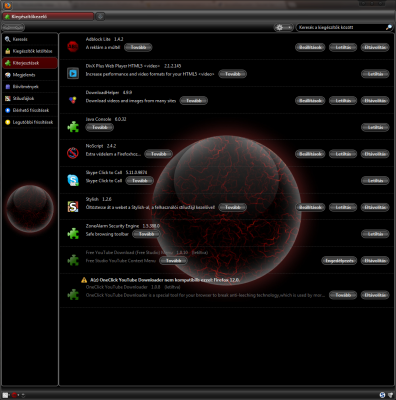Click the OneClick YouTube Downloader puzzle icon
This screenshot has width=396, height=400.
[73, 295]
